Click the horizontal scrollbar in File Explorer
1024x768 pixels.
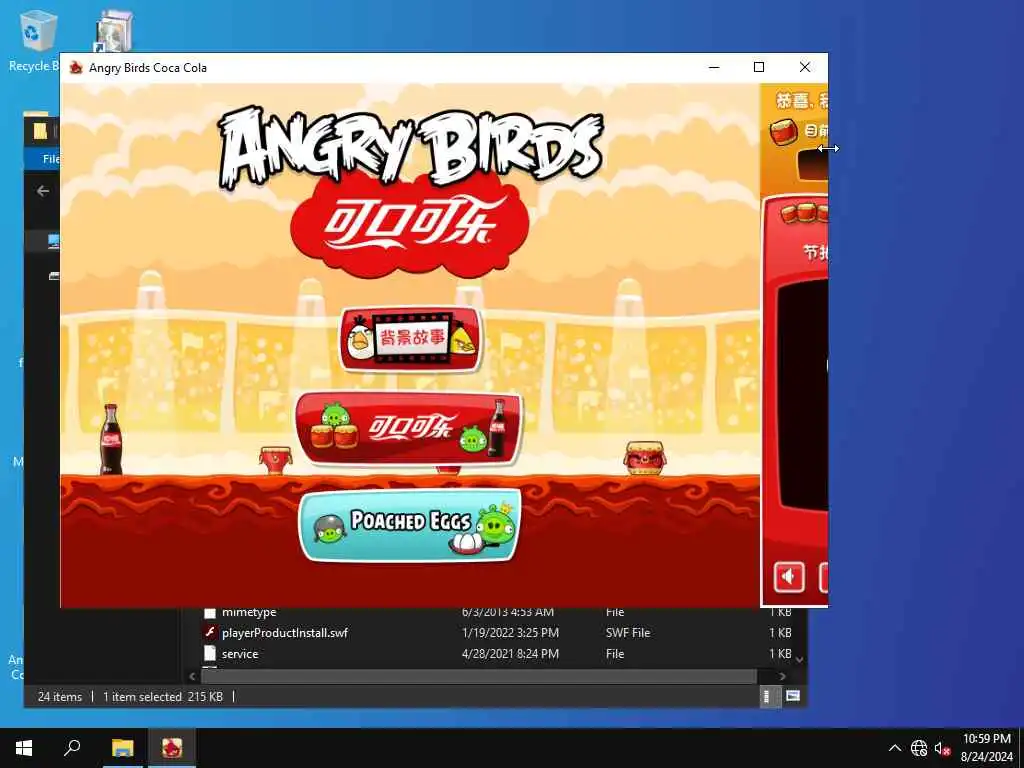click(478, 677)
